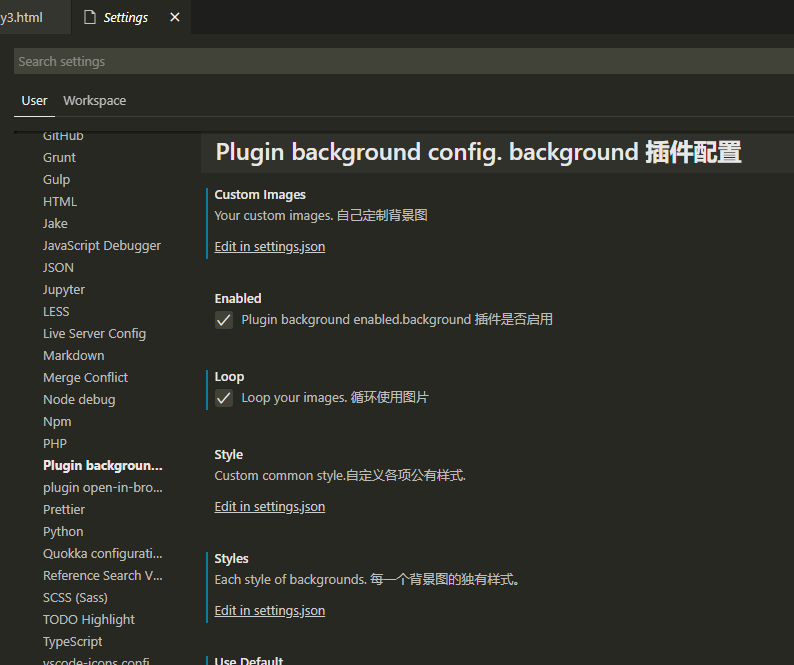Click the Style setting title
The width and height of the screenshot is (794, 665).
coord(228,455)
